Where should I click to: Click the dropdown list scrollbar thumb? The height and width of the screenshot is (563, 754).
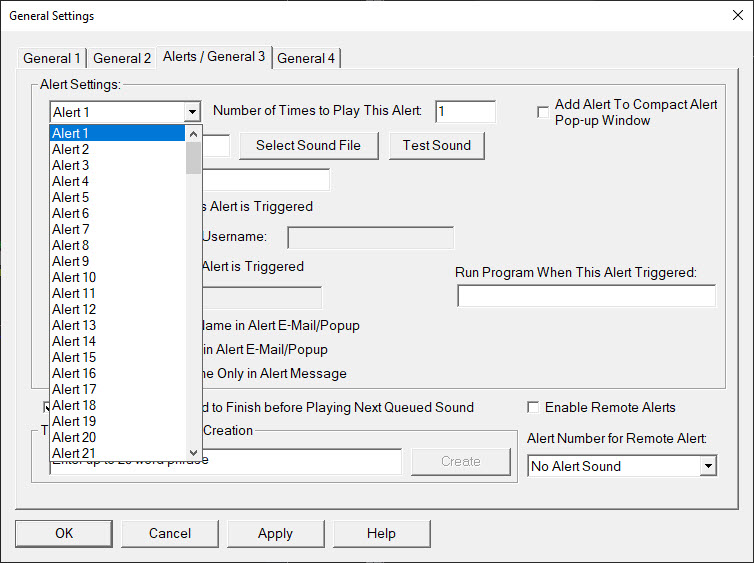[x=194, y=157]
